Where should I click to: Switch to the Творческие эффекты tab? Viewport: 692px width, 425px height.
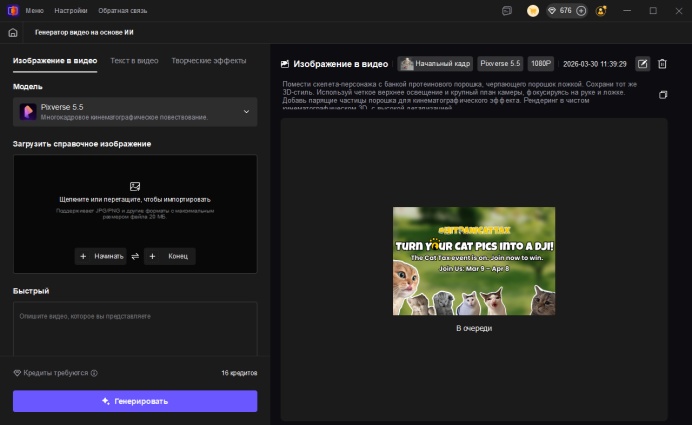click(208, 61)
